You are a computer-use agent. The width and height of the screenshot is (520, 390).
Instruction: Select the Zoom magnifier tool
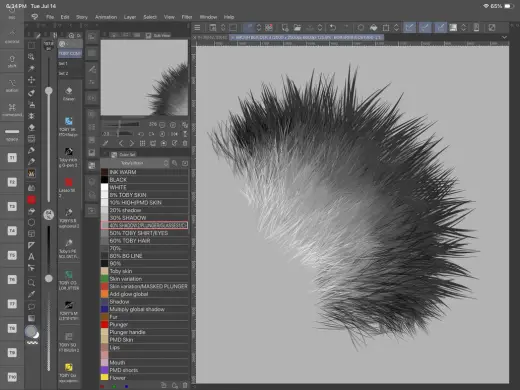point(31,283)
